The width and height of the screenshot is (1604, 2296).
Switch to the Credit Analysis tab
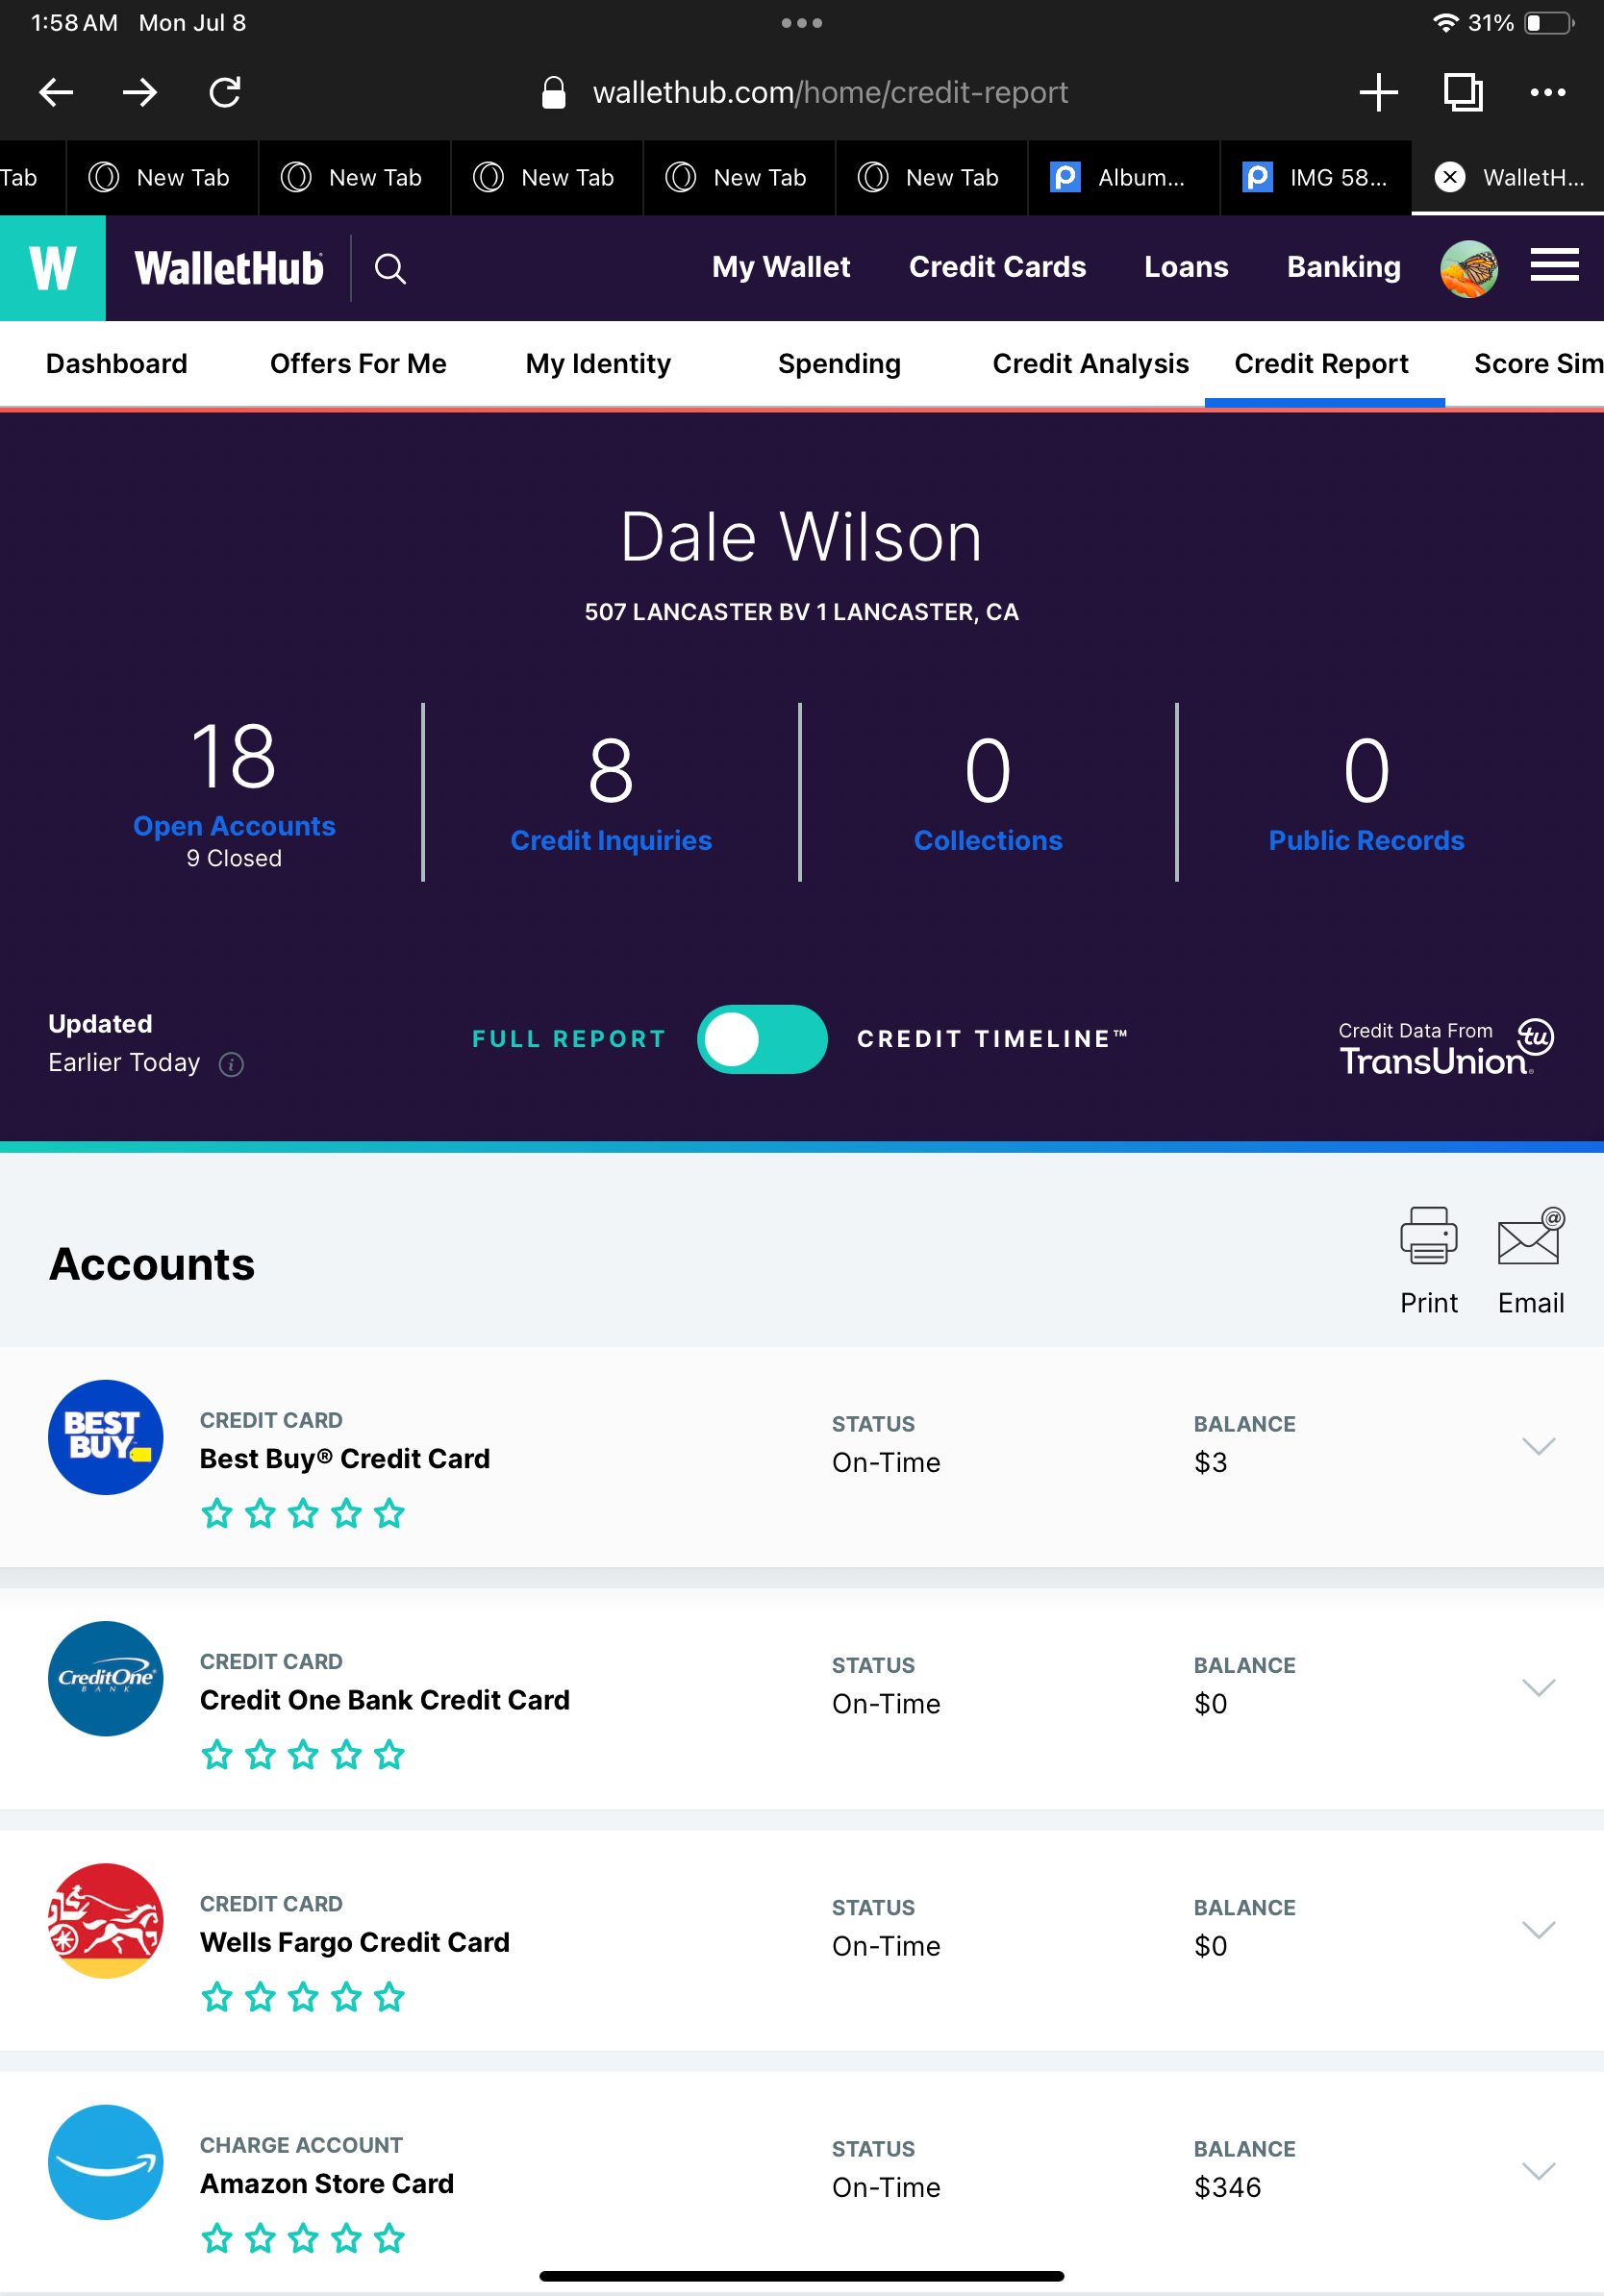(1090, 363)
